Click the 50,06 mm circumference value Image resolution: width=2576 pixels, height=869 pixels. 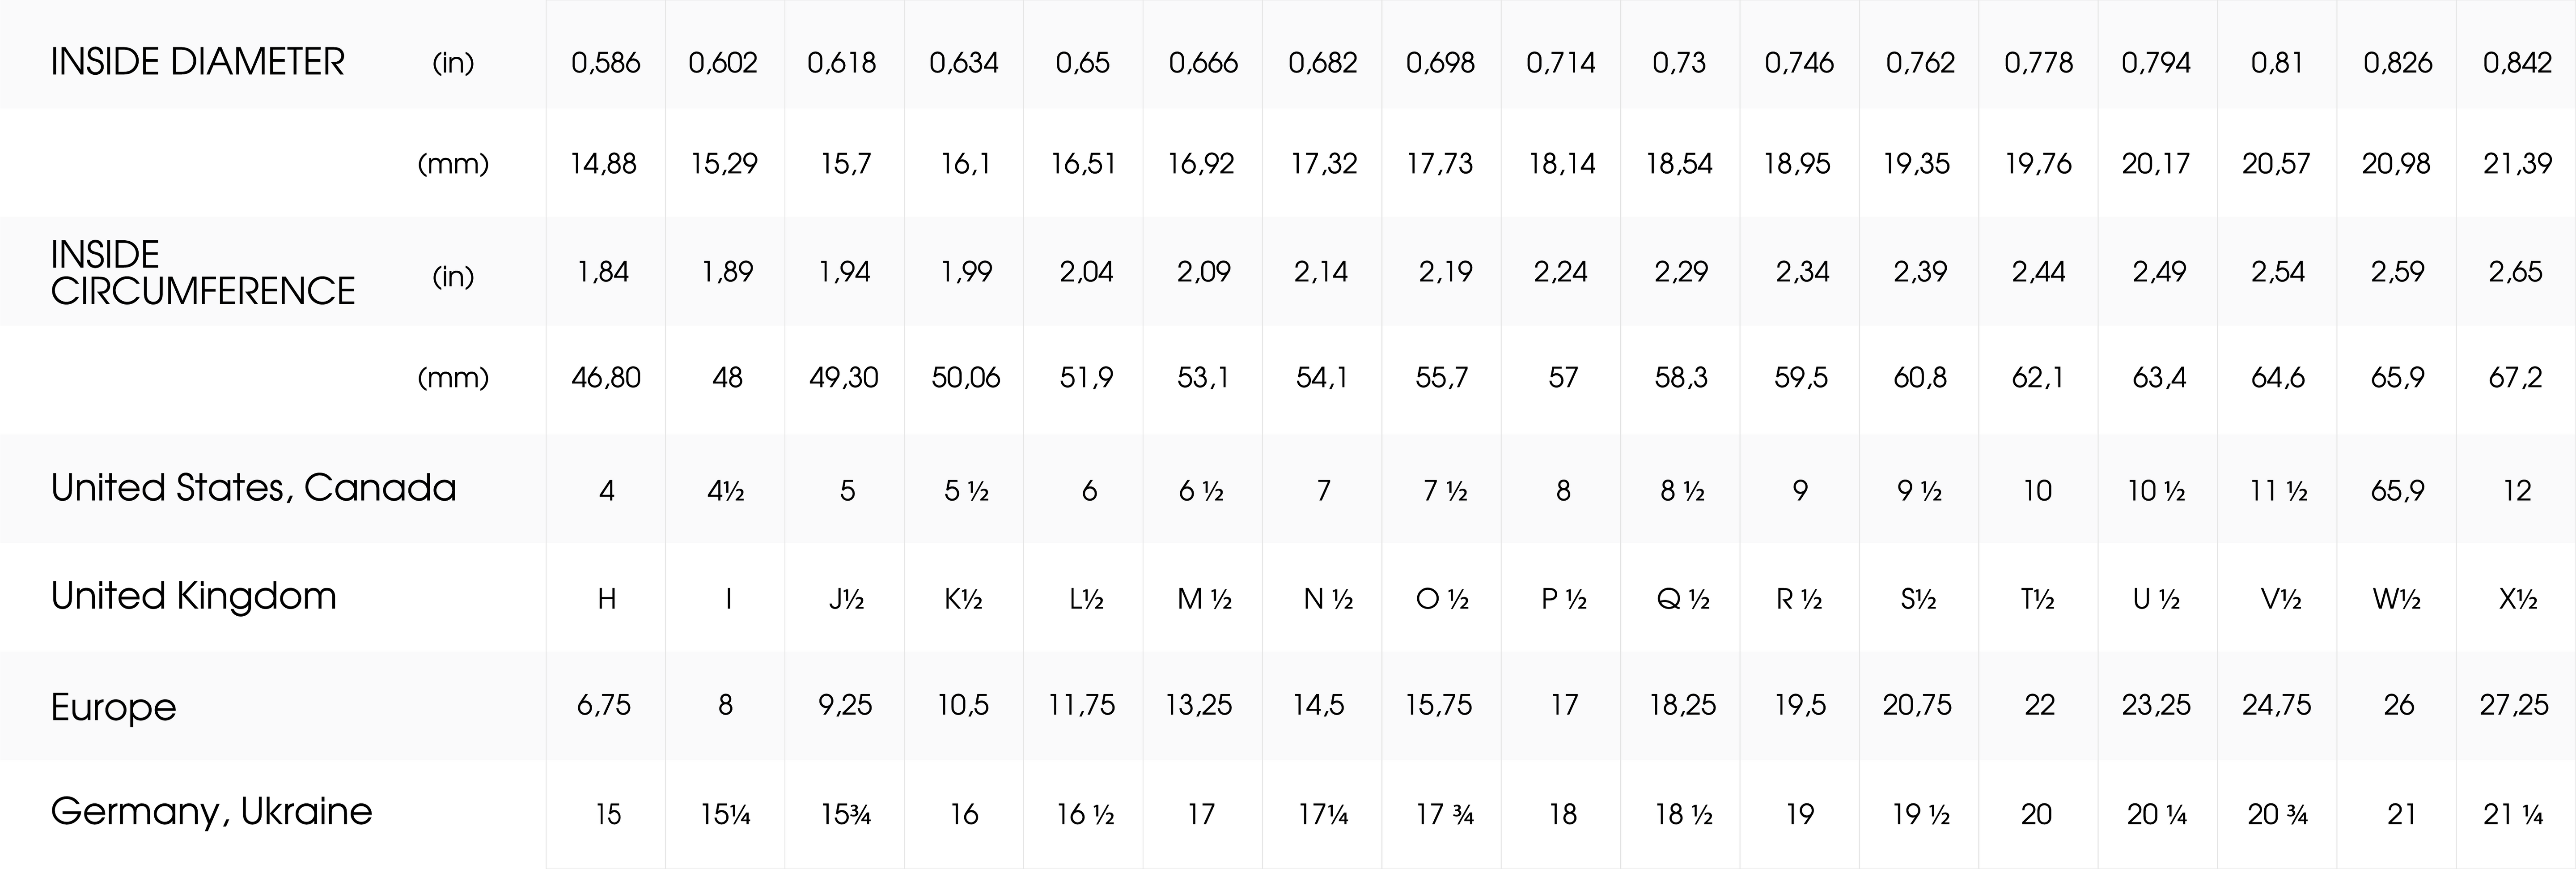(x=965, y=378)
